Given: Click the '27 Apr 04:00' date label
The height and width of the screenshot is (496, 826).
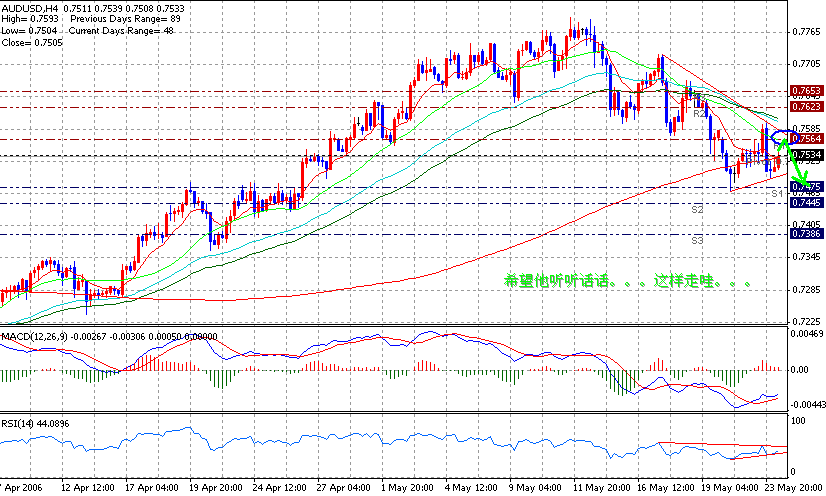Looking at the screenshot, I should [343, 488].
